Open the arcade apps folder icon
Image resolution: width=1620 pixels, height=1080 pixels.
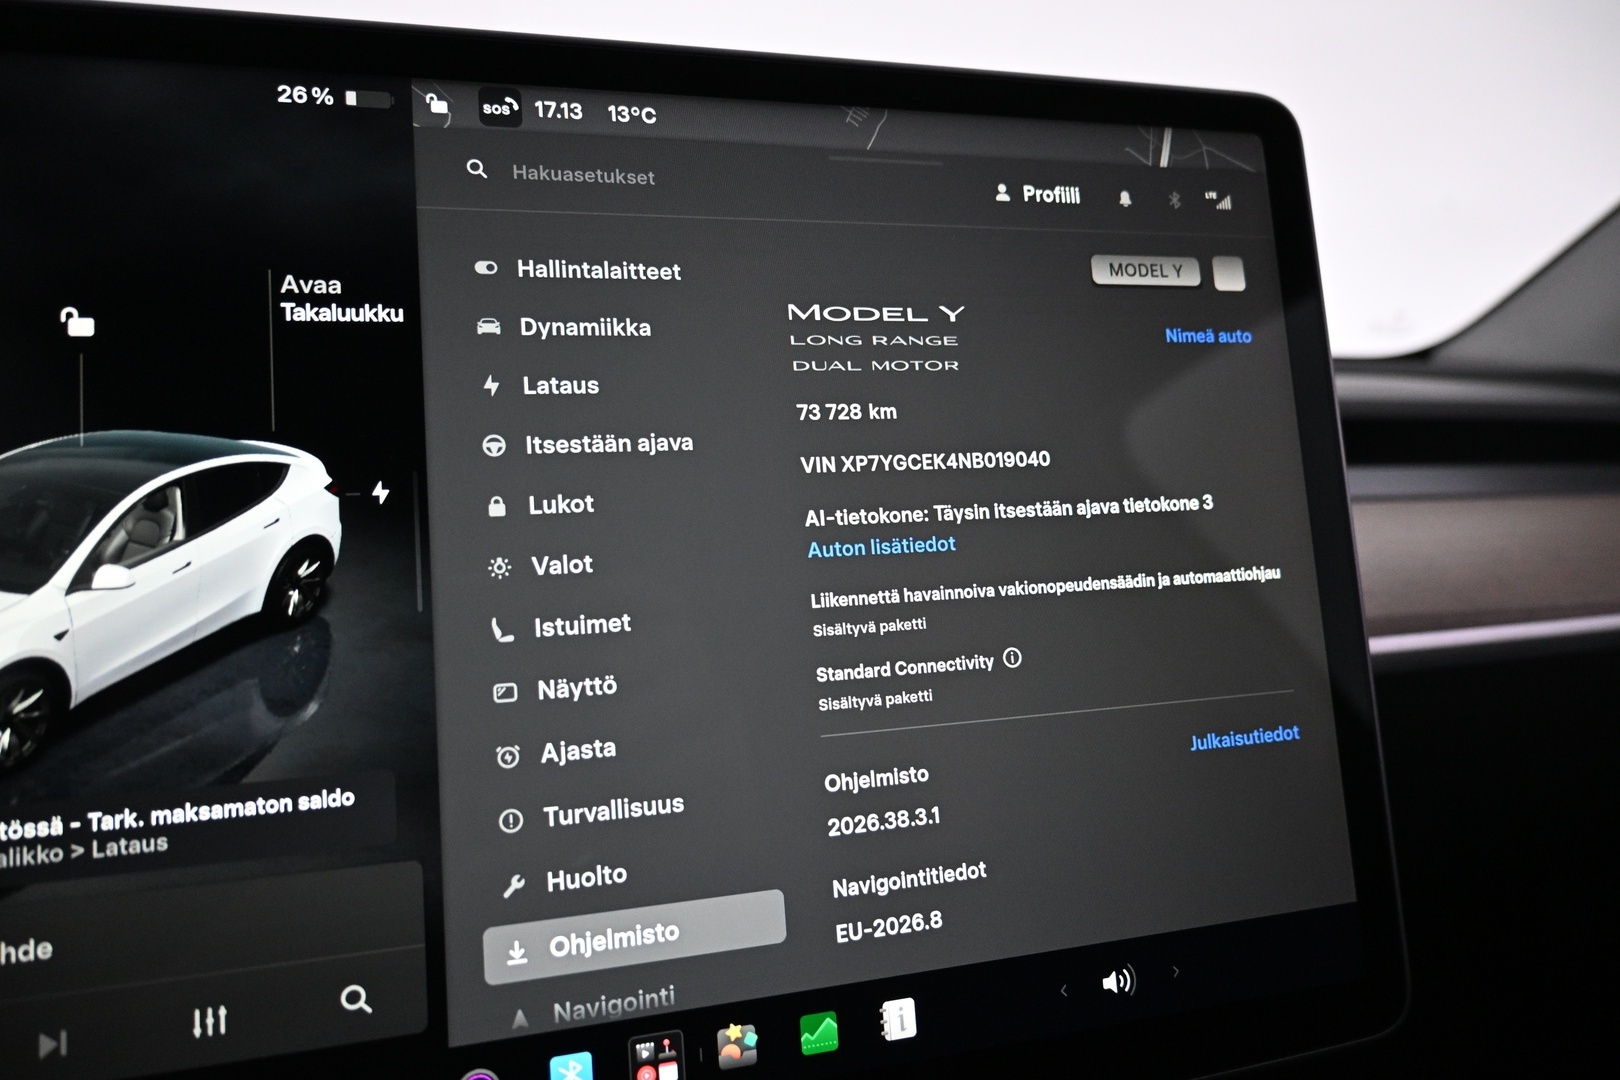656,1058
